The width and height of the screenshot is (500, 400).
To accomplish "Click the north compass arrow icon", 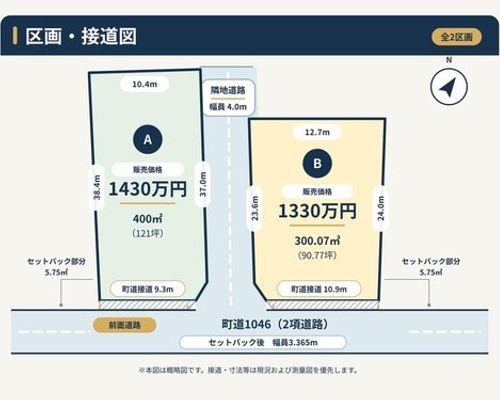I will (449, 87).
